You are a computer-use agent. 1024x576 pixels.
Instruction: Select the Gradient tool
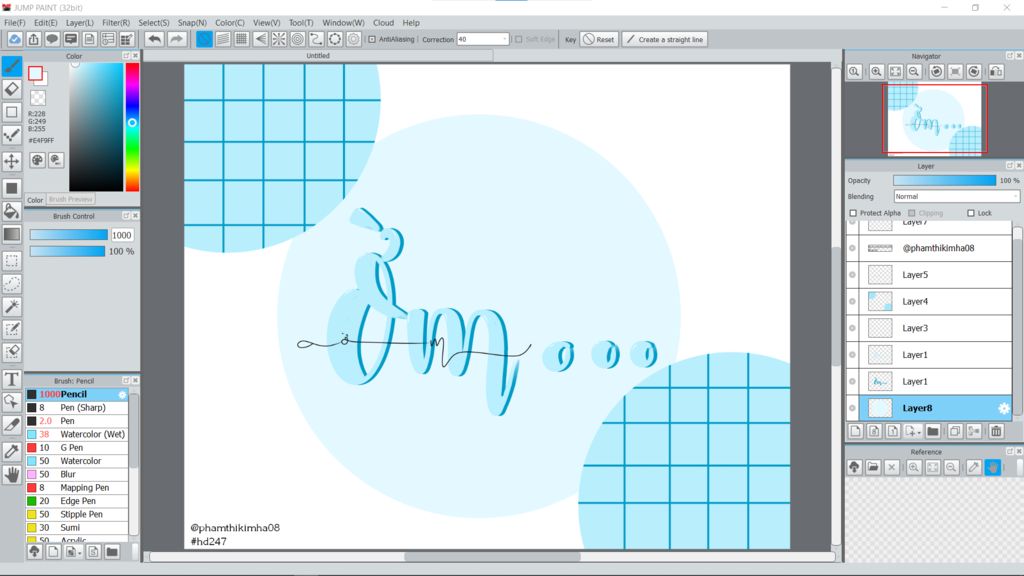tap(12, 234)
